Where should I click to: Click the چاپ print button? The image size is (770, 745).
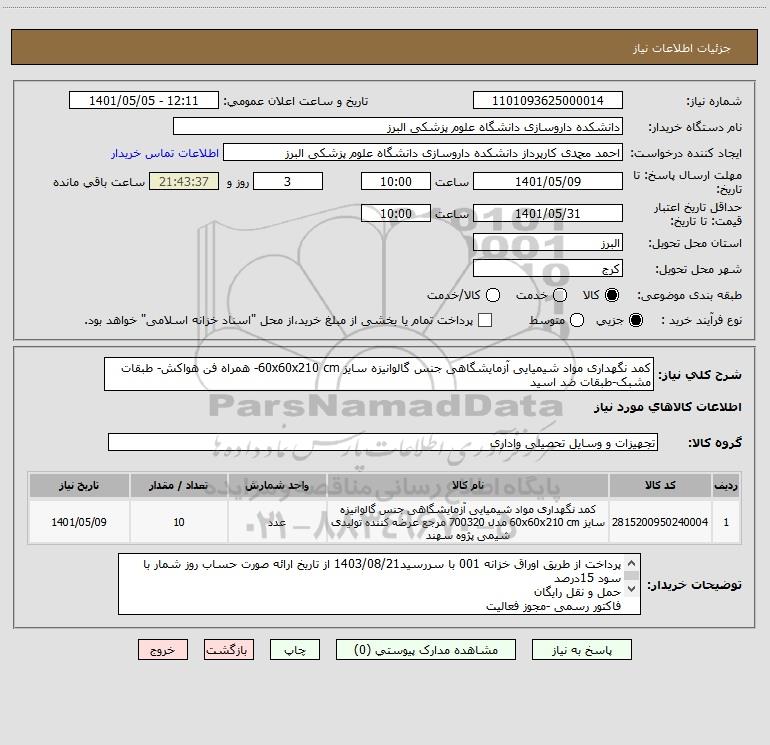pos(295,650)
